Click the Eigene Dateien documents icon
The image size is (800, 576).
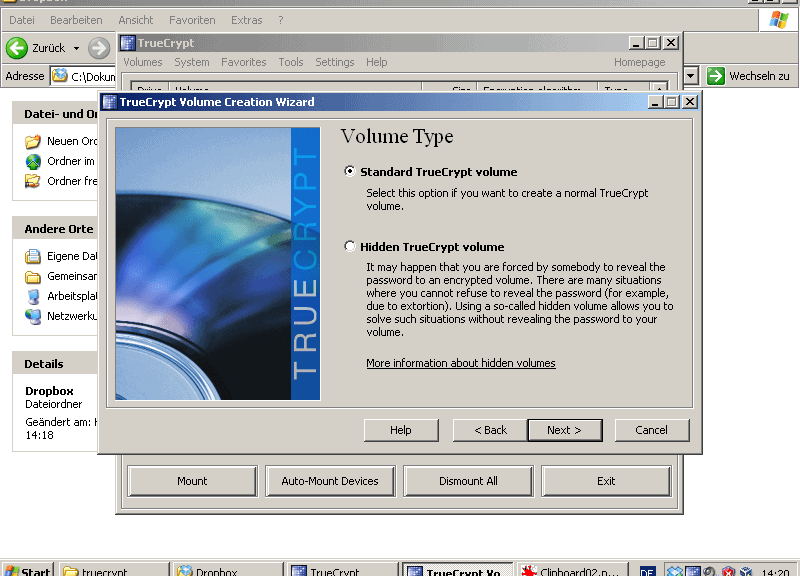(x=33, y=256)
